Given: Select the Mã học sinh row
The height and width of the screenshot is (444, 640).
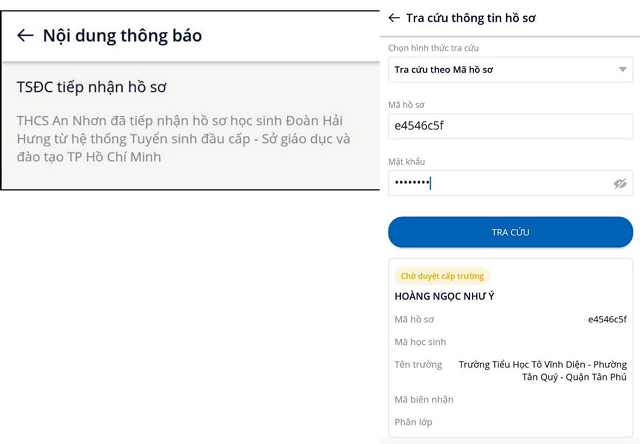Looking at the screenshot, I should [x=510, y=342].
